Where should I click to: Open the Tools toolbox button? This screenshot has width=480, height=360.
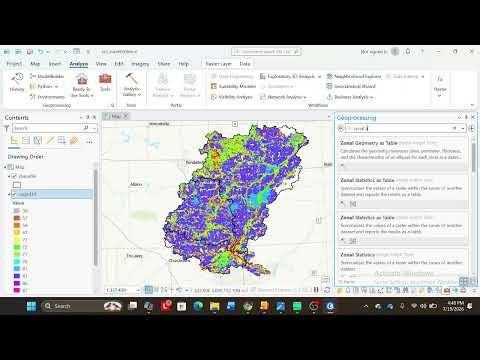105,82
